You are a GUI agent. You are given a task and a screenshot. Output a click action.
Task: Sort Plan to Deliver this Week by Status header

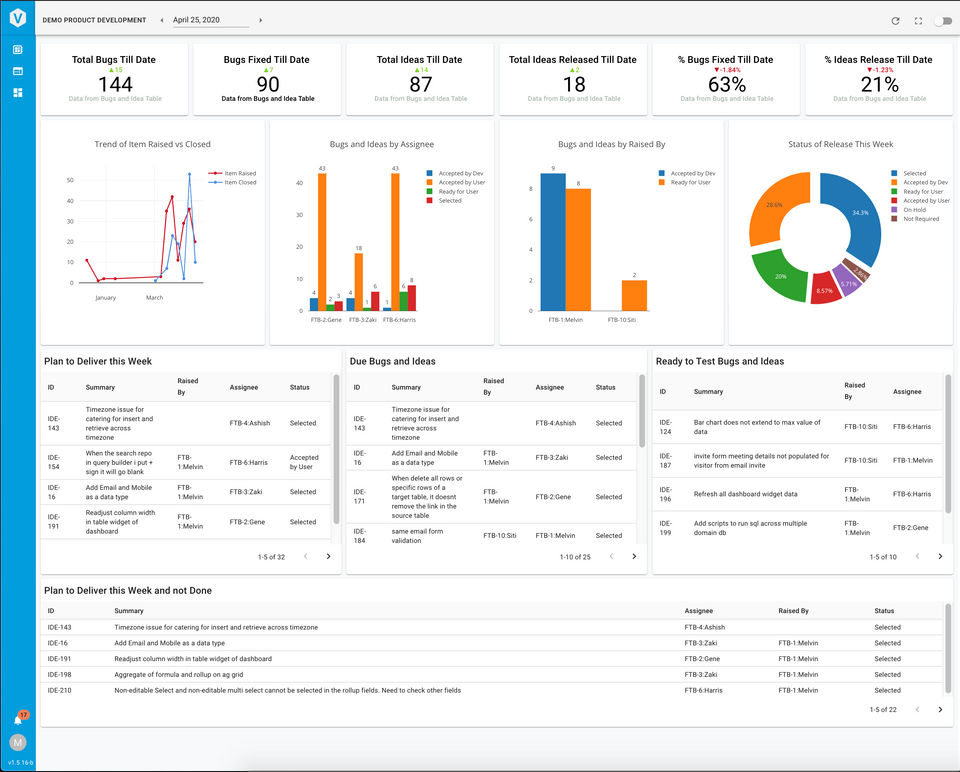[299, 388]
